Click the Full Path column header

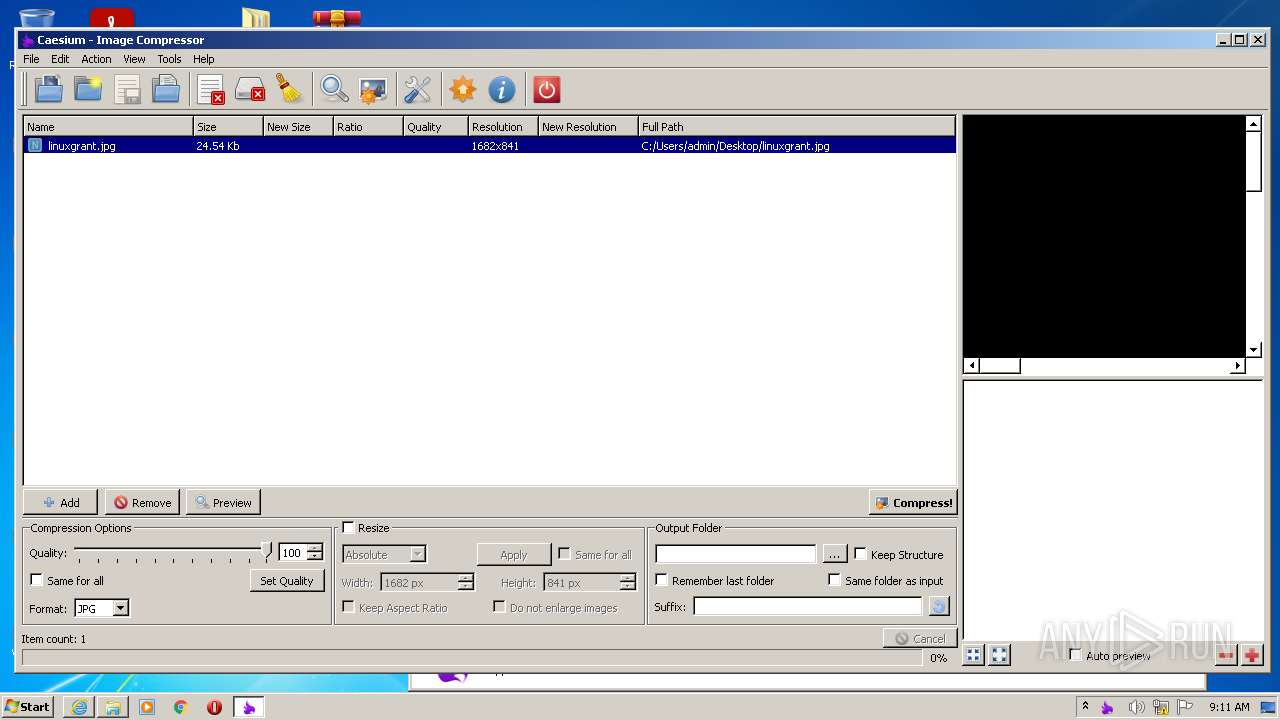coord(796,127)
